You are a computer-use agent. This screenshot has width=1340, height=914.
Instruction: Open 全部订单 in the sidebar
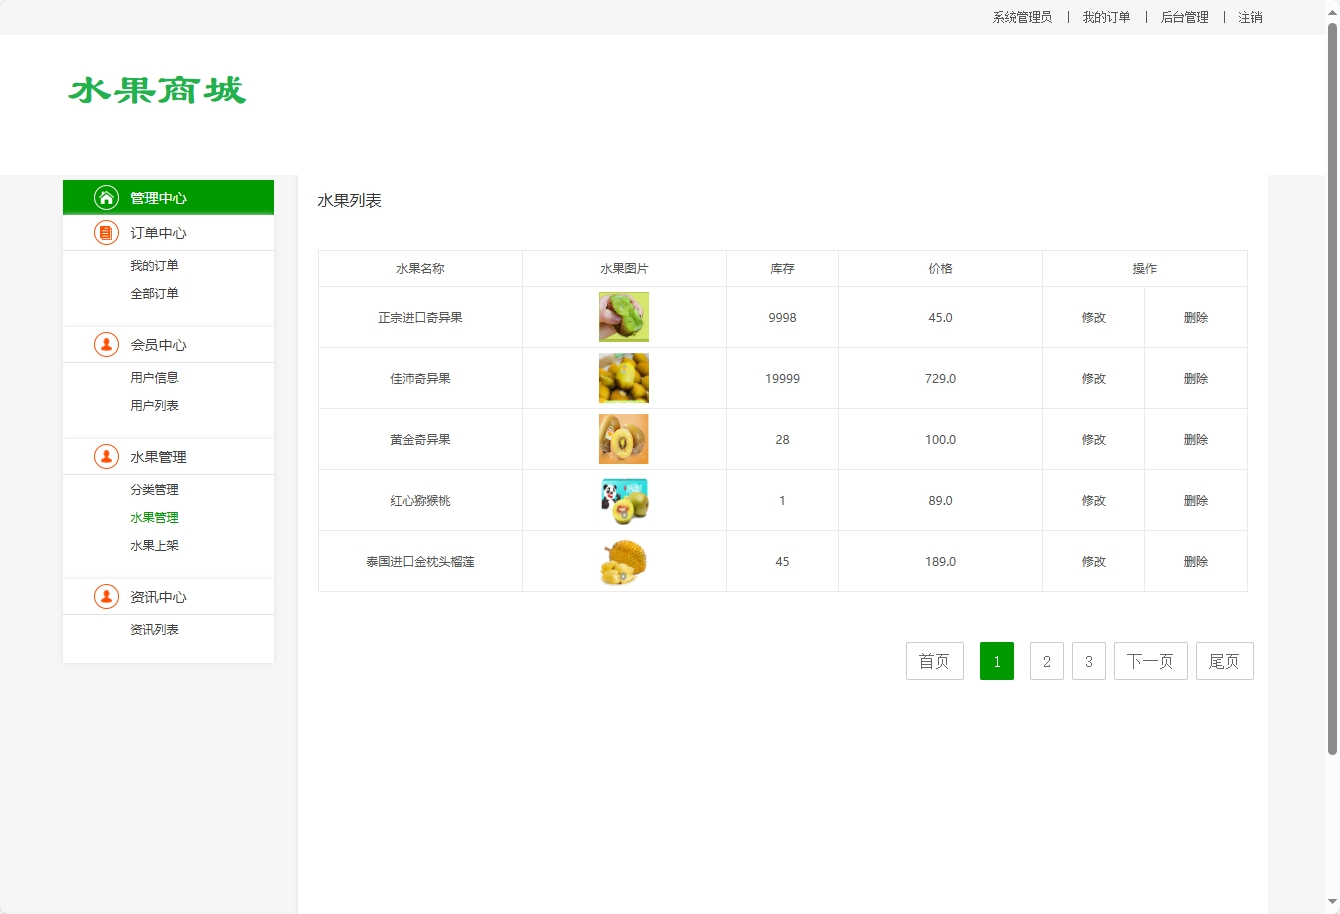[154, 293]
